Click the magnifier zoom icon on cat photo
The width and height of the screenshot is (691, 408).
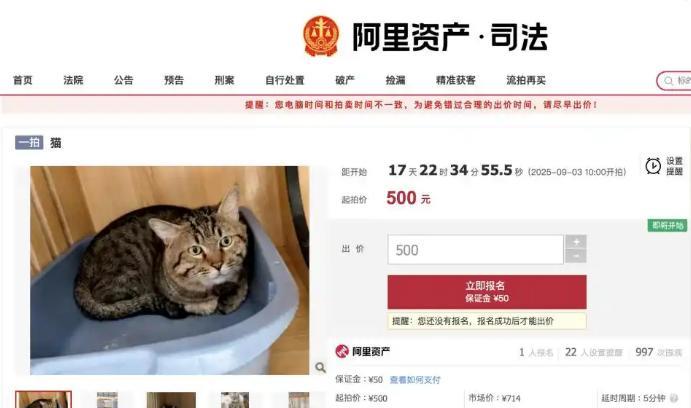click(320, 367)
